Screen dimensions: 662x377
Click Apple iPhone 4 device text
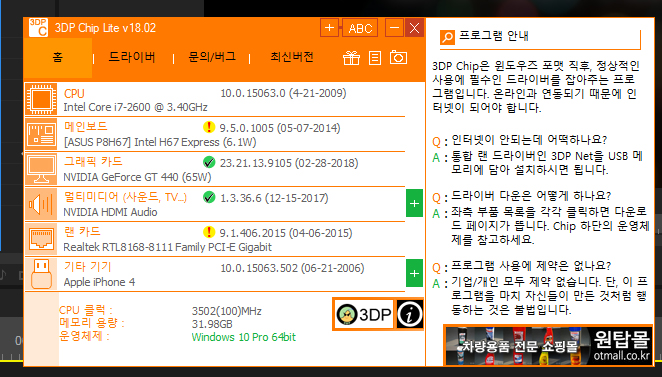point(99,282)
